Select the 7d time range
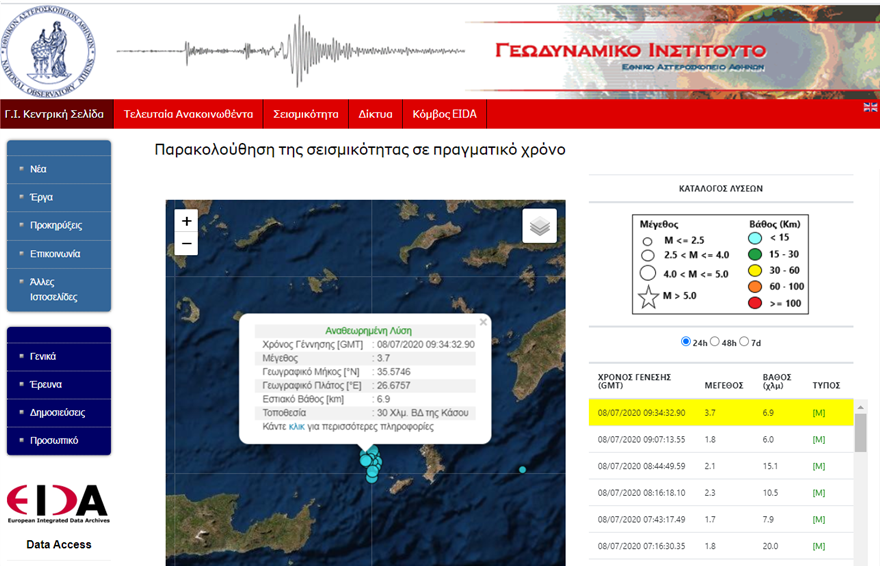880x566 pixels. pos(744,341)
